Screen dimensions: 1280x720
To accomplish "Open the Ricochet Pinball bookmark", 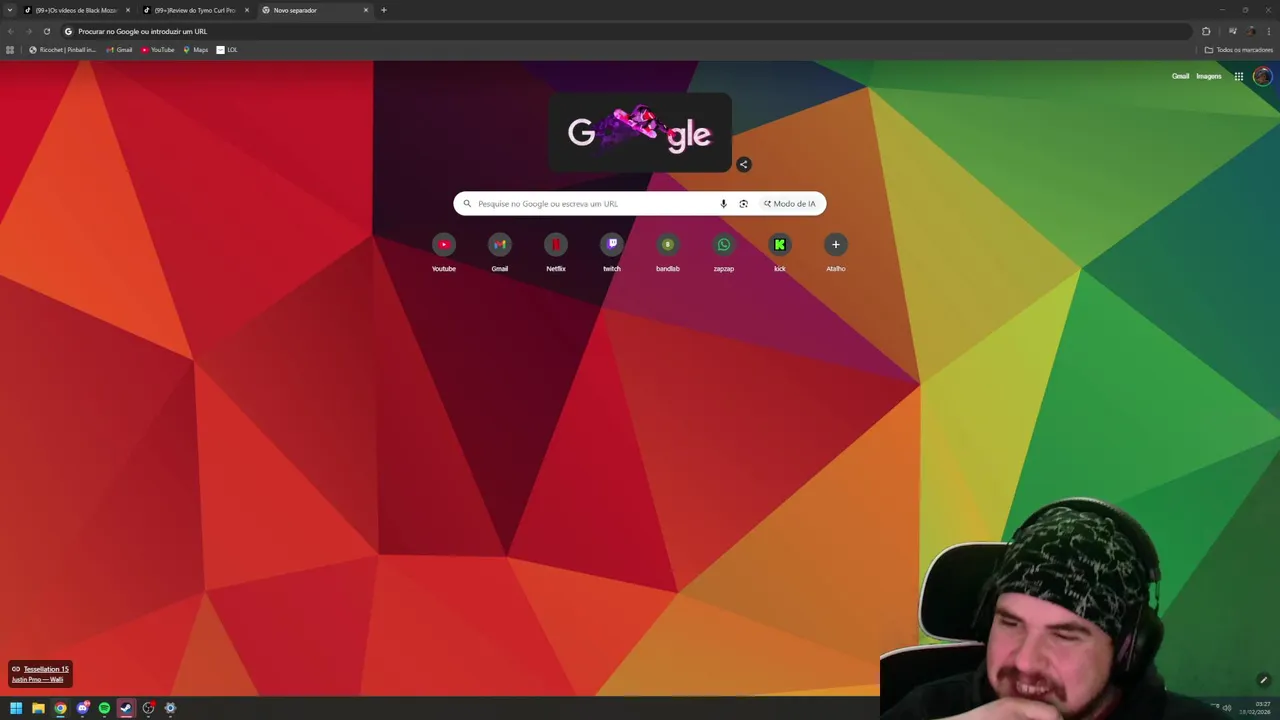I will point(63,50).
